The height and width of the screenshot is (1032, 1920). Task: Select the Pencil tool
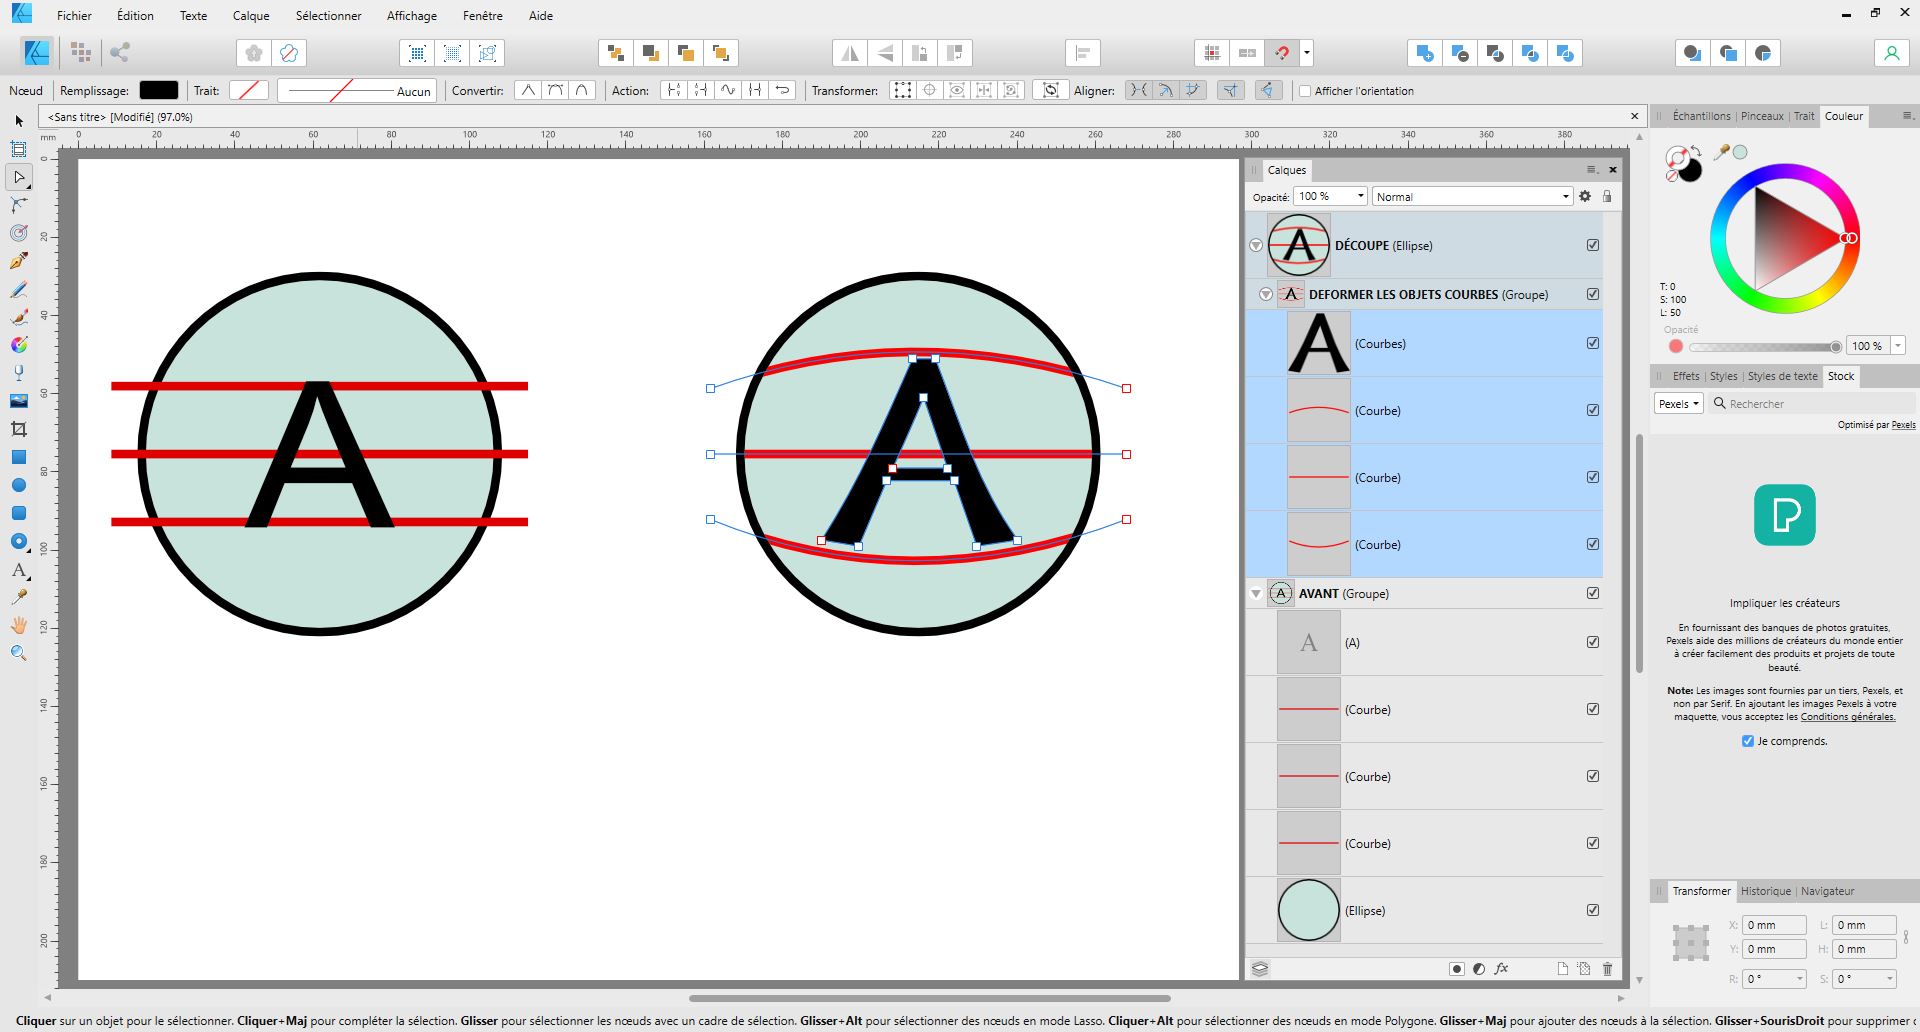(x=19, y=289)
